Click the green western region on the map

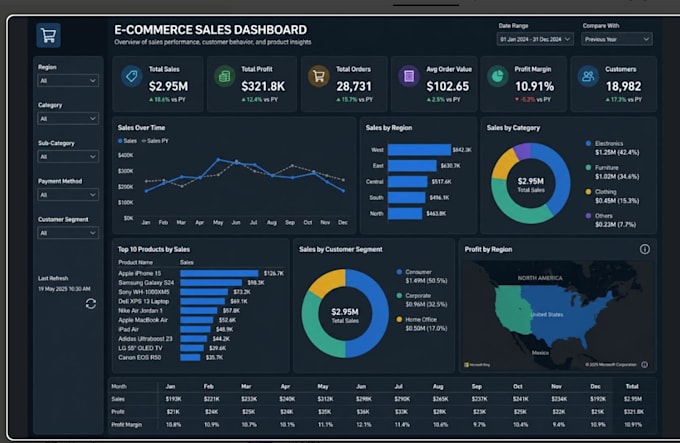click(x=512, y=310)
